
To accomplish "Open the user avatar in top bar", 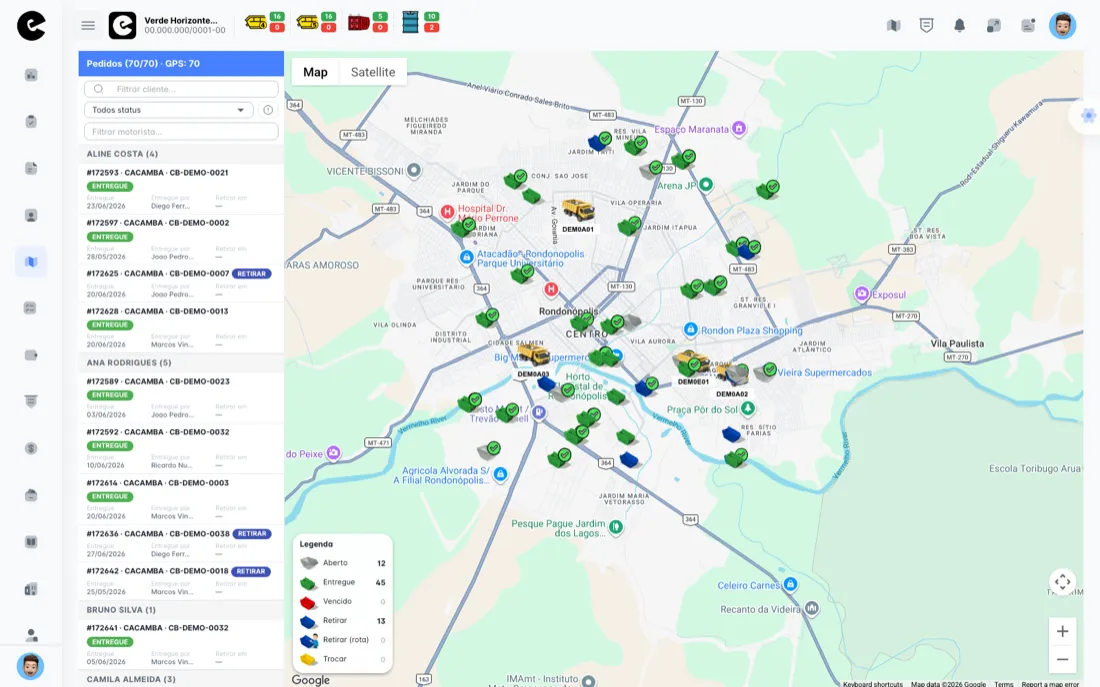I will click(x=1062, y=25).
